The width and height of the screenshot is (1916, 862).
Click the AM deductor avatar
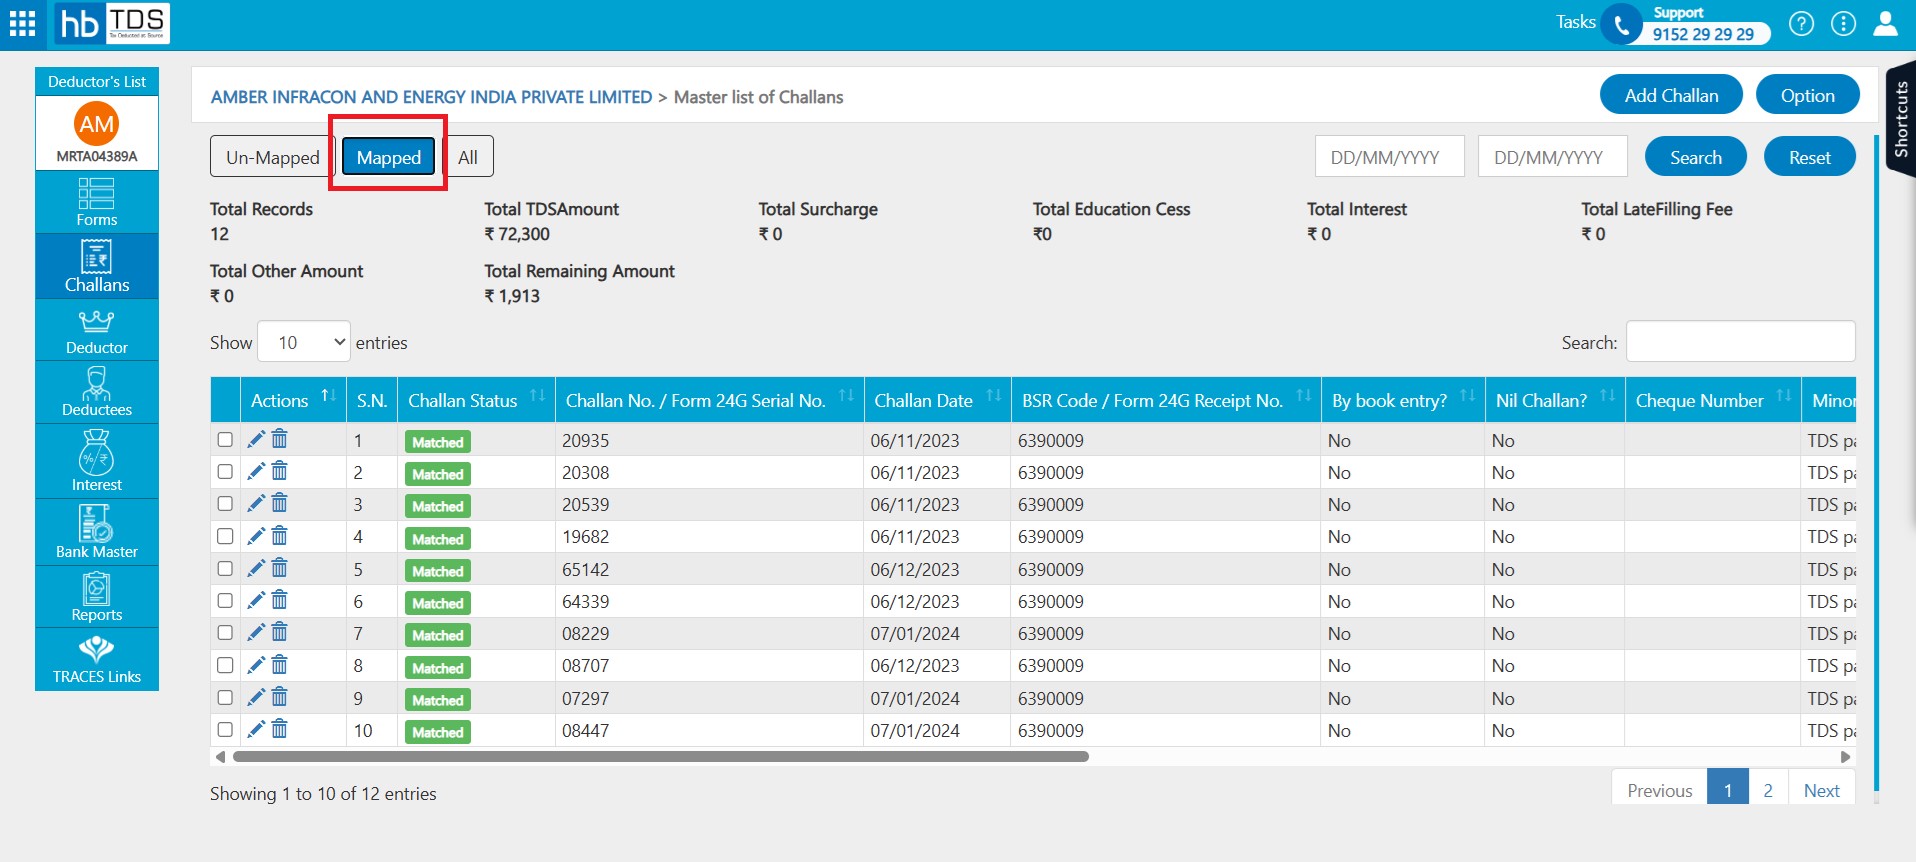97,124
